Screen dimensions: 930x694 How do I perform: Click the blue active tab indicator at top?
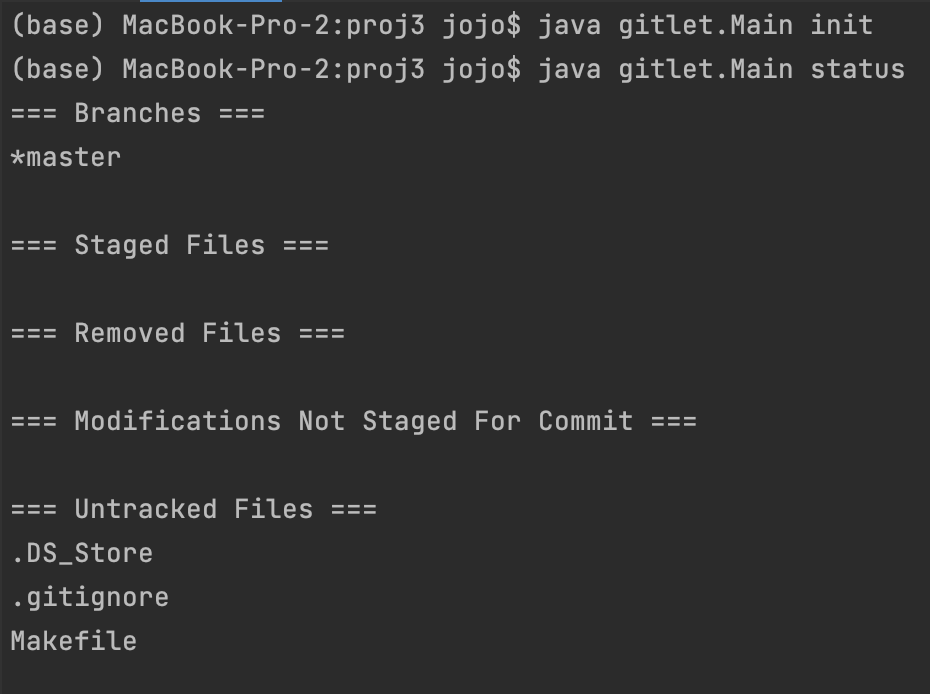[x=211, y=1]
